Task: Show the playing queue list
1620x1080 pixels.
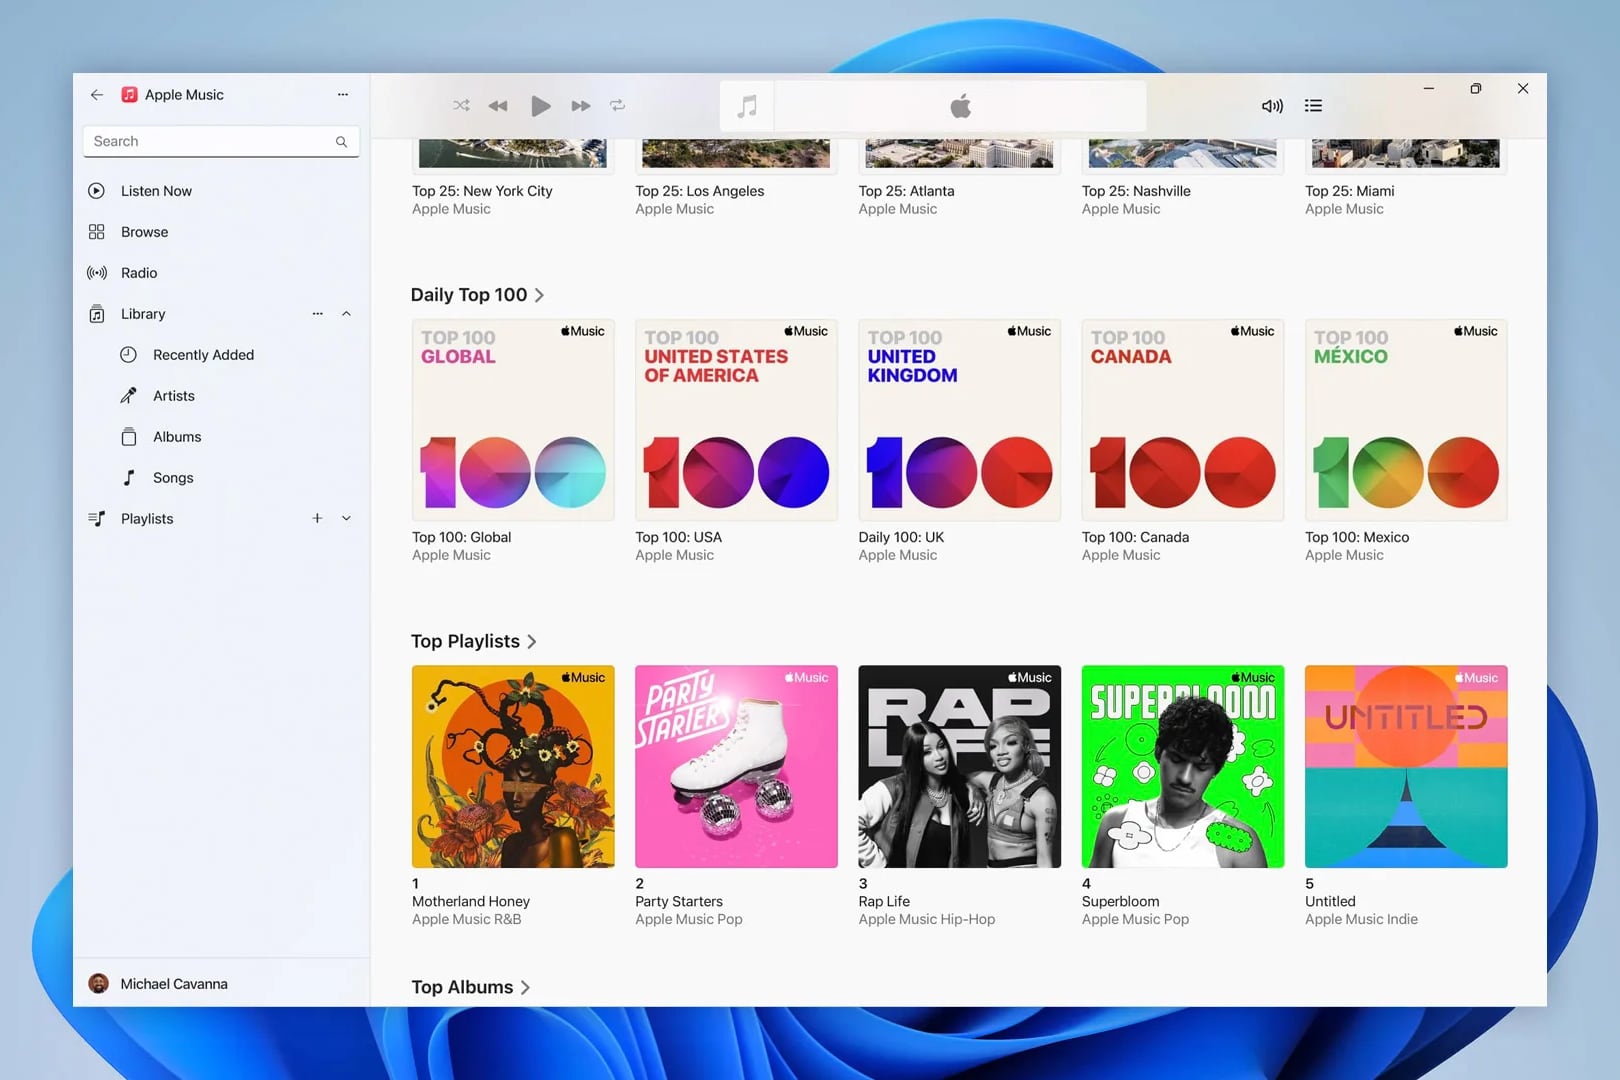Action: (1313, 106)
